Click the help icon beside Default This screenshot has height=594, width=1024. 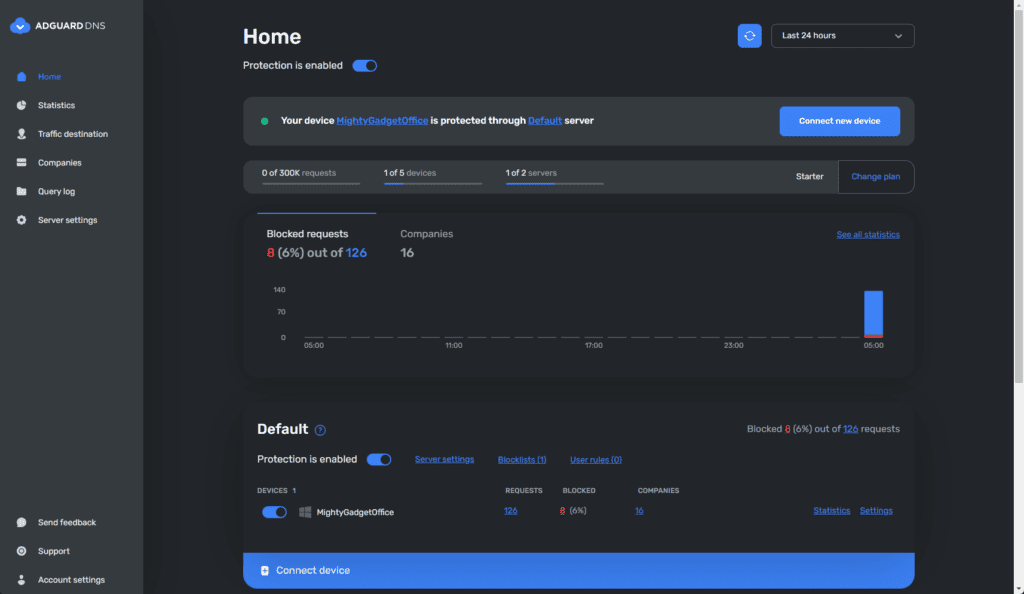coord(320,430)
